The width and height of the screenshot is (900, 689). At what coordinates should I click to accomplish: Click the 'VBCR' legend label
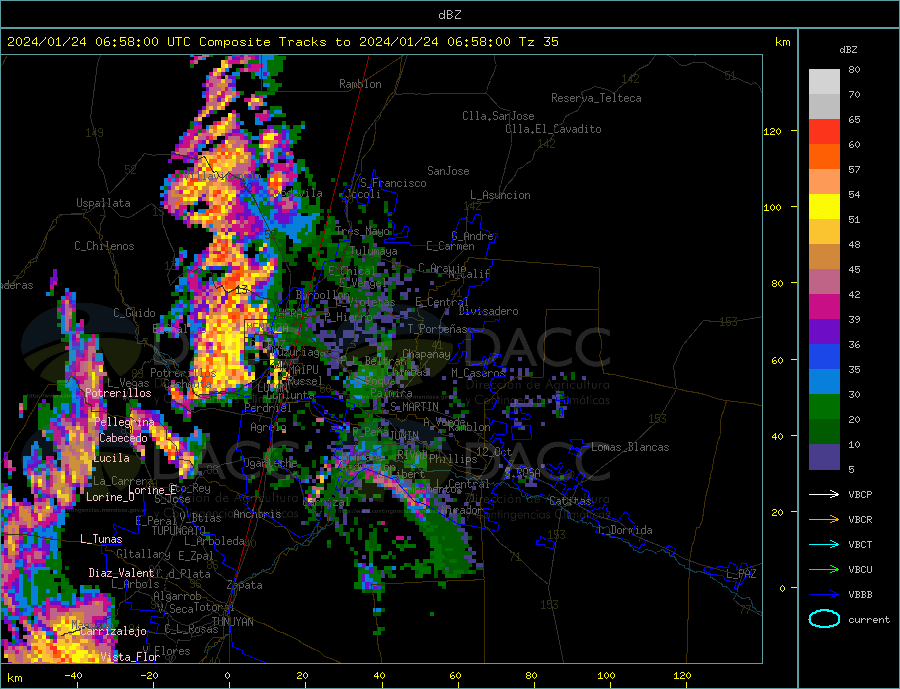coord(860,520)
